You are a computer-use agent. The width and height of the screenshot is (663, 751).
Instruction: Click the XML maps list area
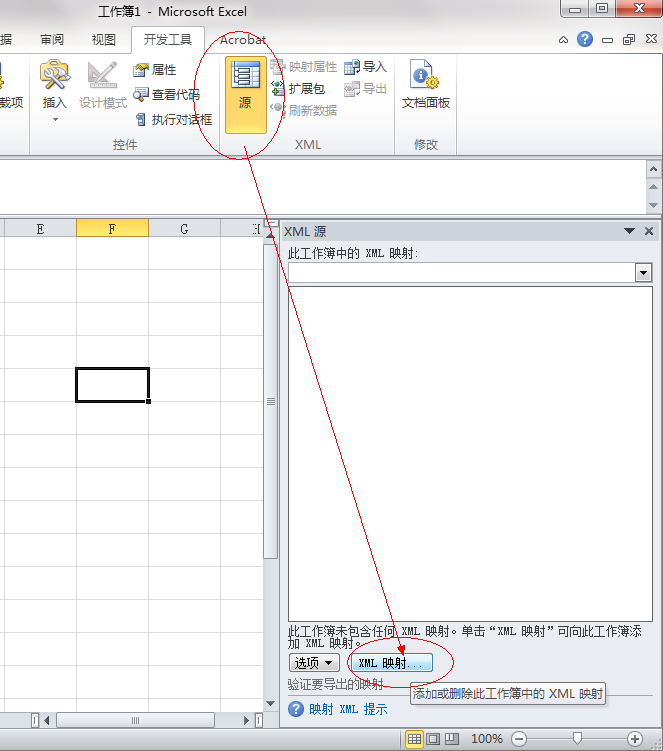tap(470, 454)
